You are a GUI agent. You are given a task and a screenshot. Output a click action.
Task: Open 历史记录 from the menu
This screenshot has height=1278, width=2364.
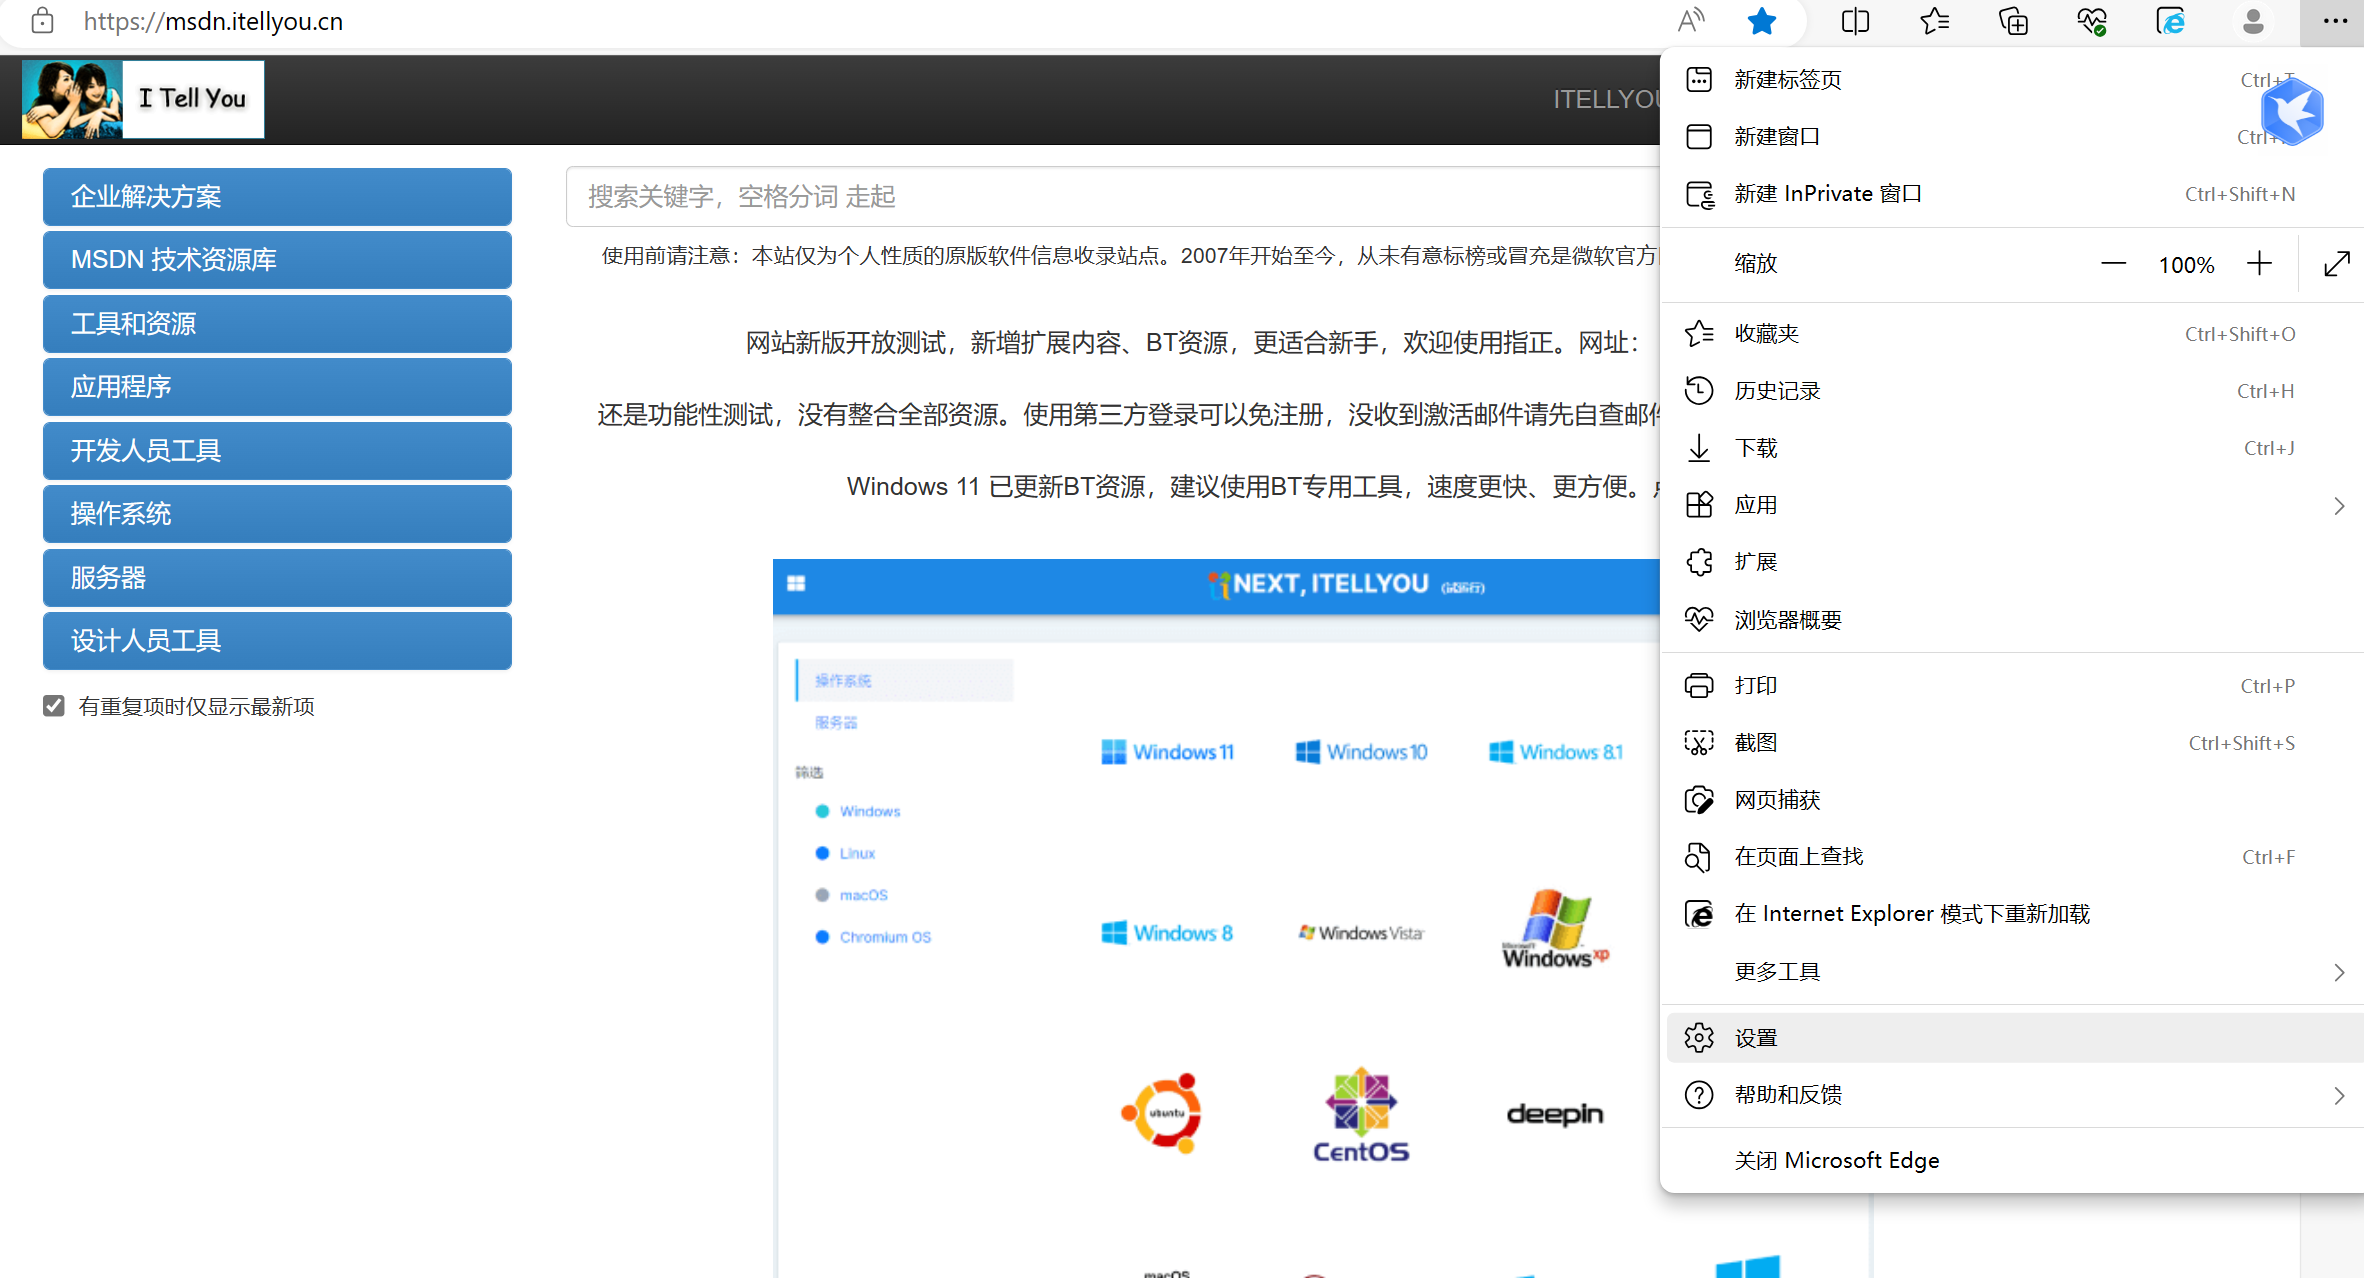(2012, 391)
